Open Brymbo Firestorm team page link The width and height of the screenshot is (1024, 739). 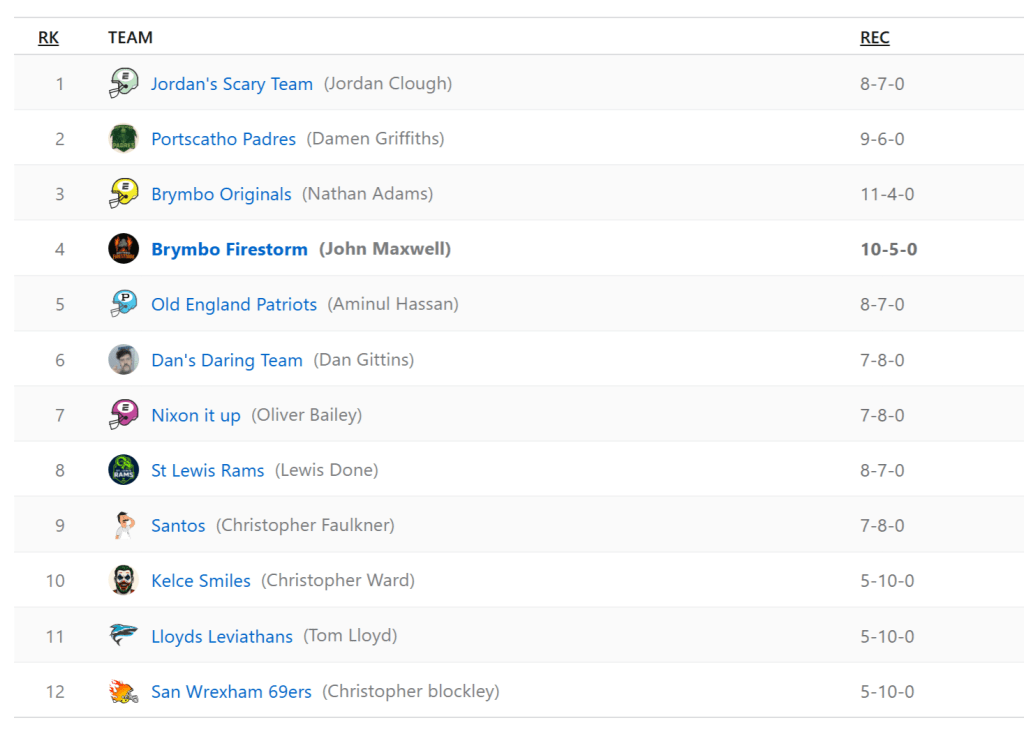pos(229,249)
